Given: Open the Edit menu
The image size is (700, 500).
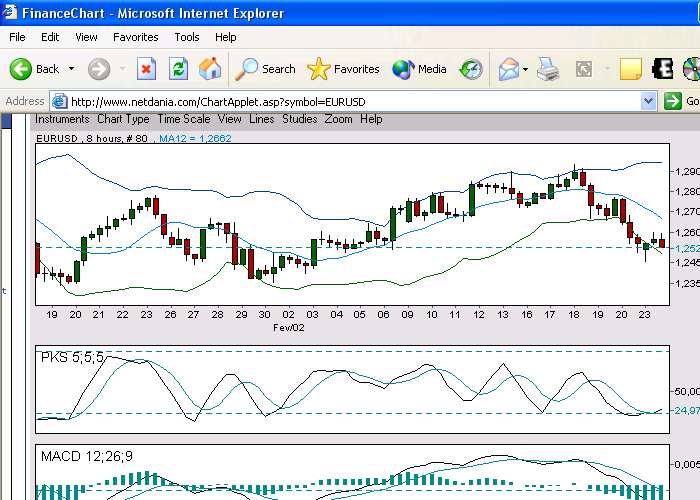Looking at the screenshot, I should pos(50,37).
